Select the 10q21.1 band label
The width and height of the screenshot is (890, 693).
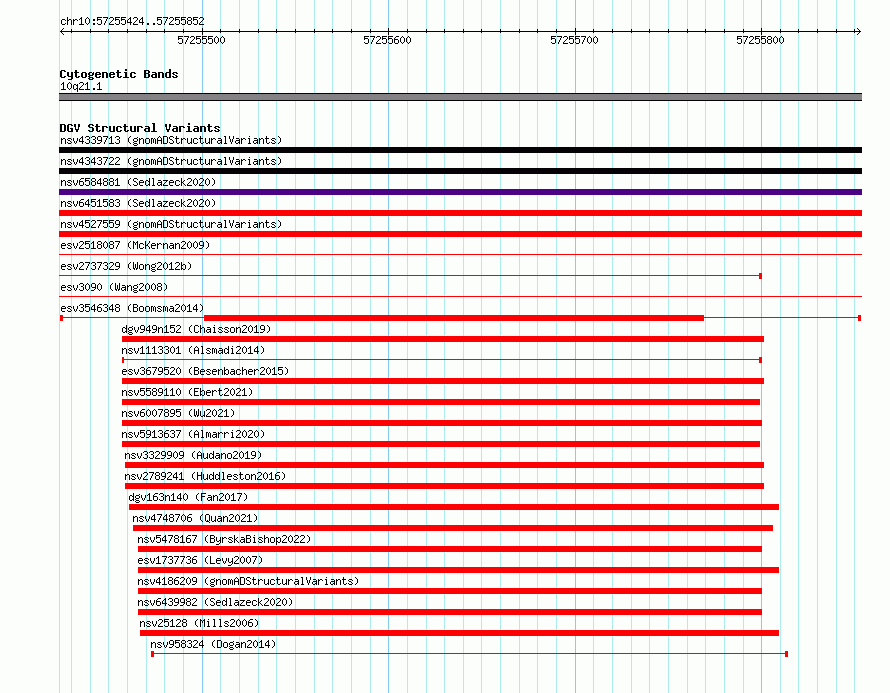coord(81,86)
